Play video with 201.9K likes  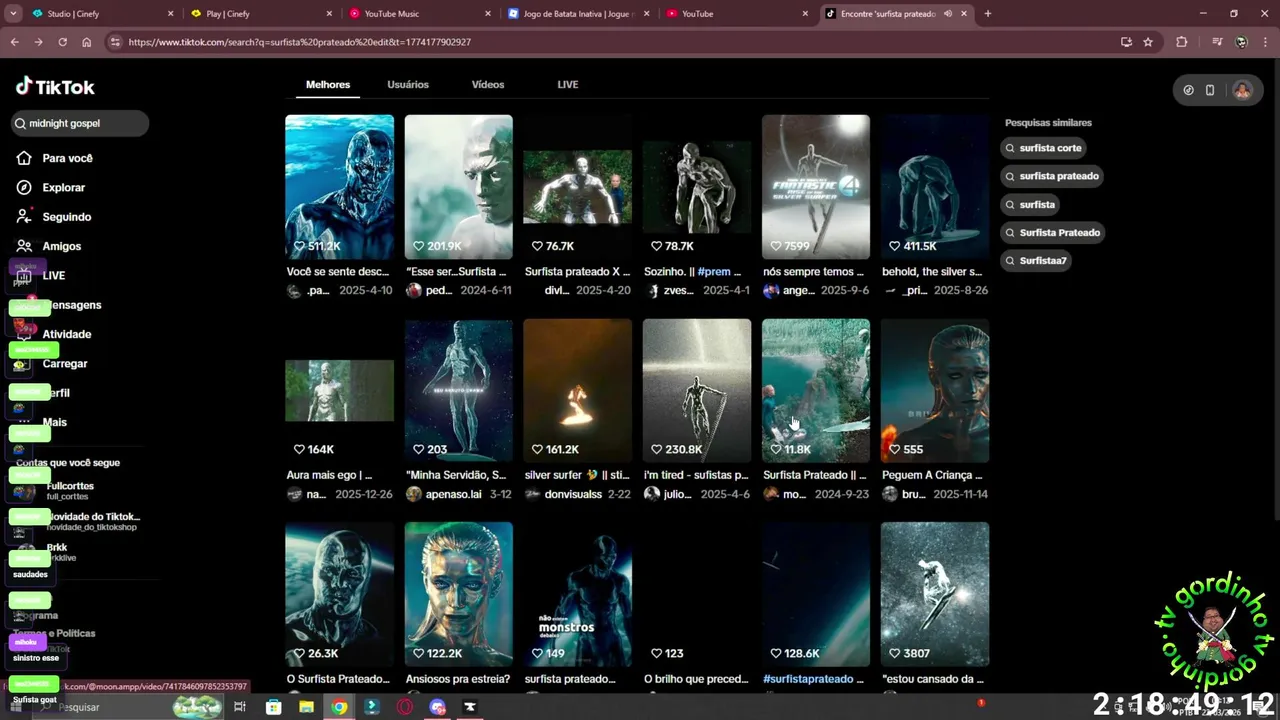click(x=458, y=187)
